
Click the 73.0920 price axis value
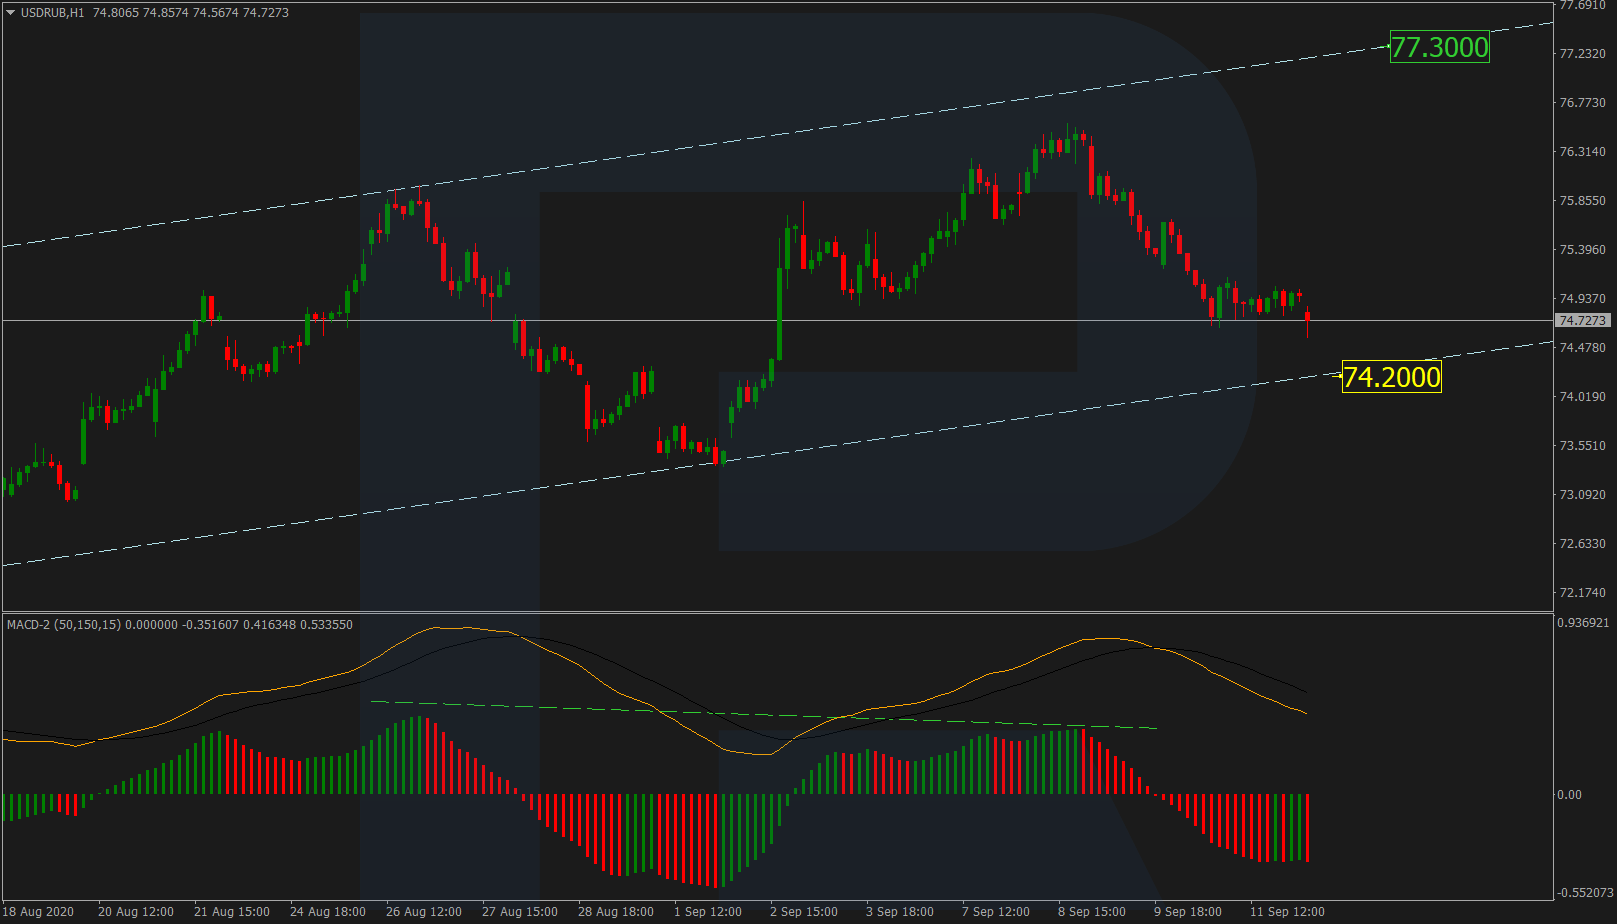click(x=1583, y=495)
